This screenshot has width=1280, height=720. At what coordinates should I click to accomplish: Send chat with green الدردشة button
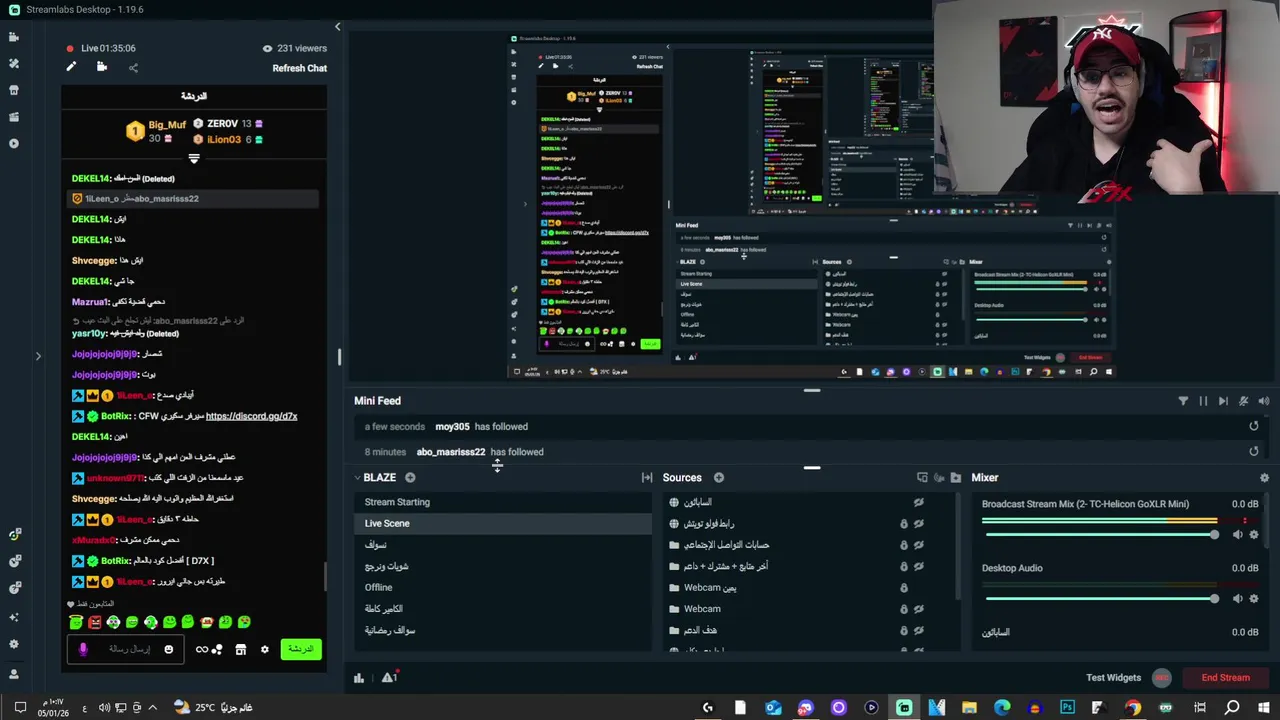[301, 649]
